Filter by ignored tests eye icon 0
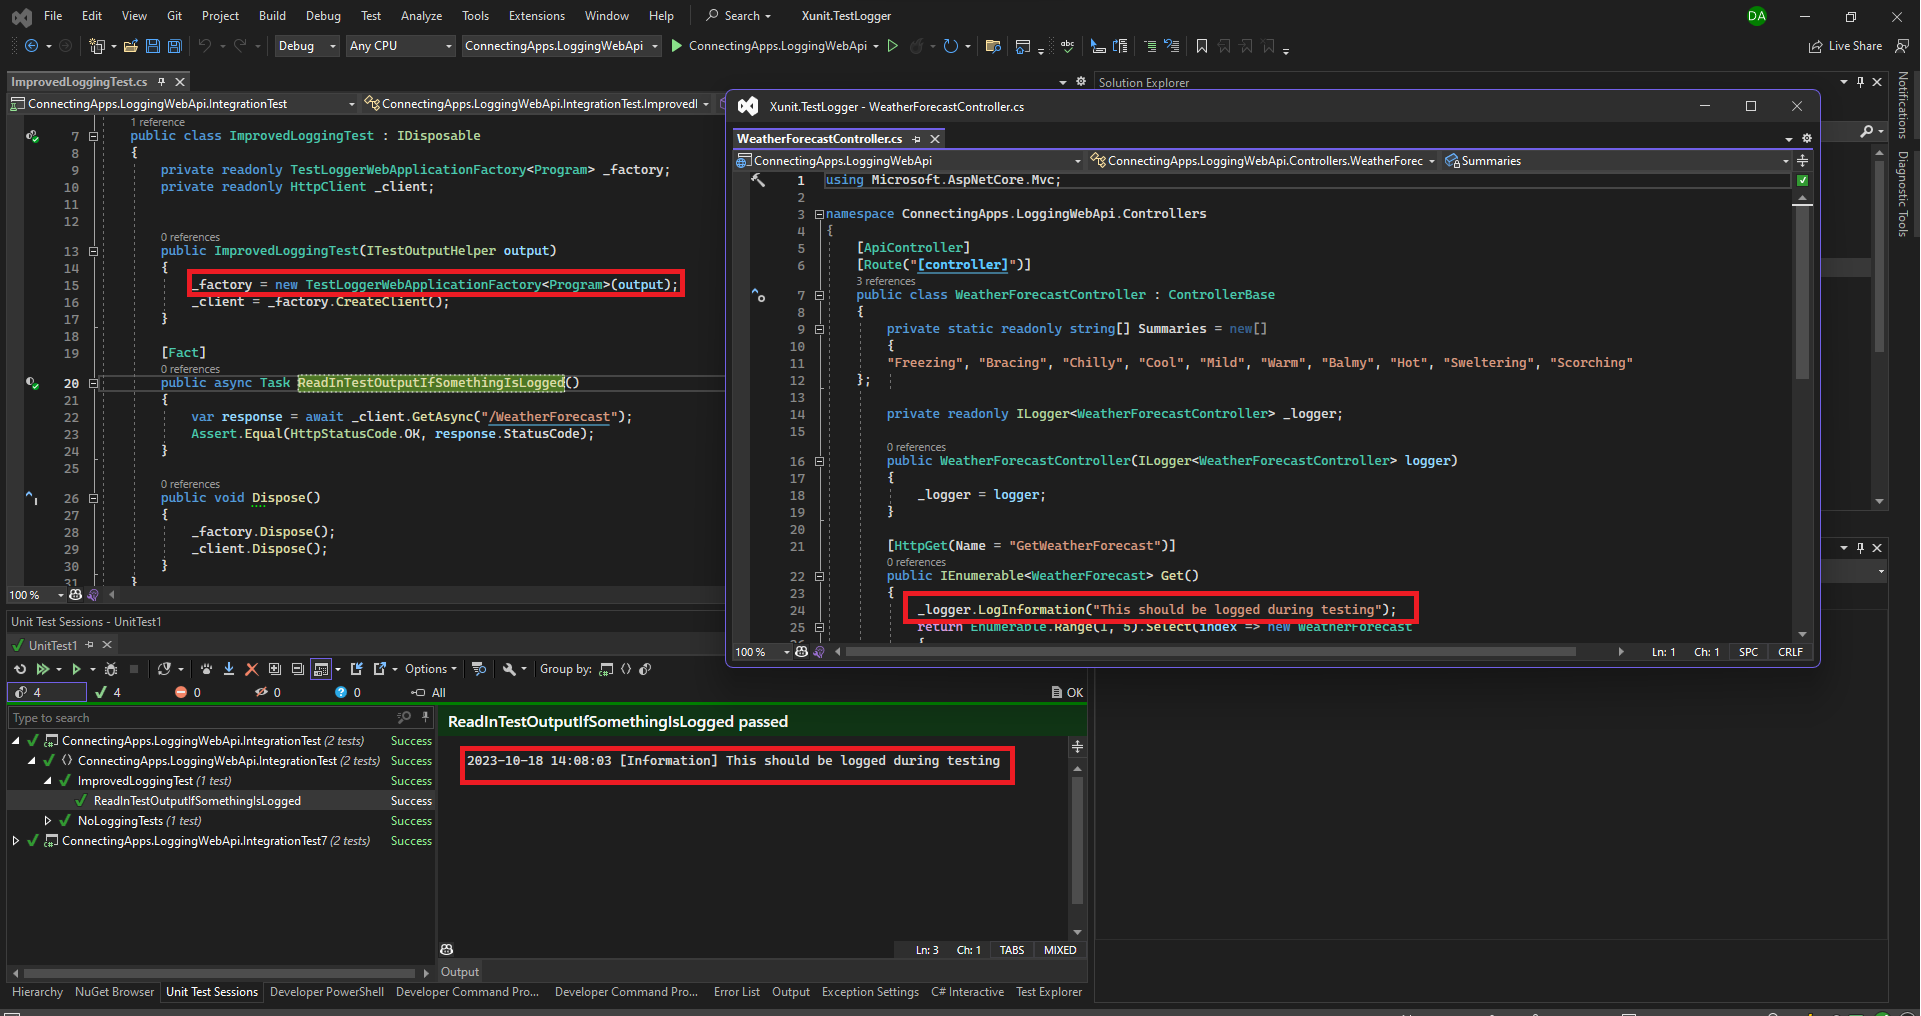Viewport: 1921px width, 1016px height. 268,692
